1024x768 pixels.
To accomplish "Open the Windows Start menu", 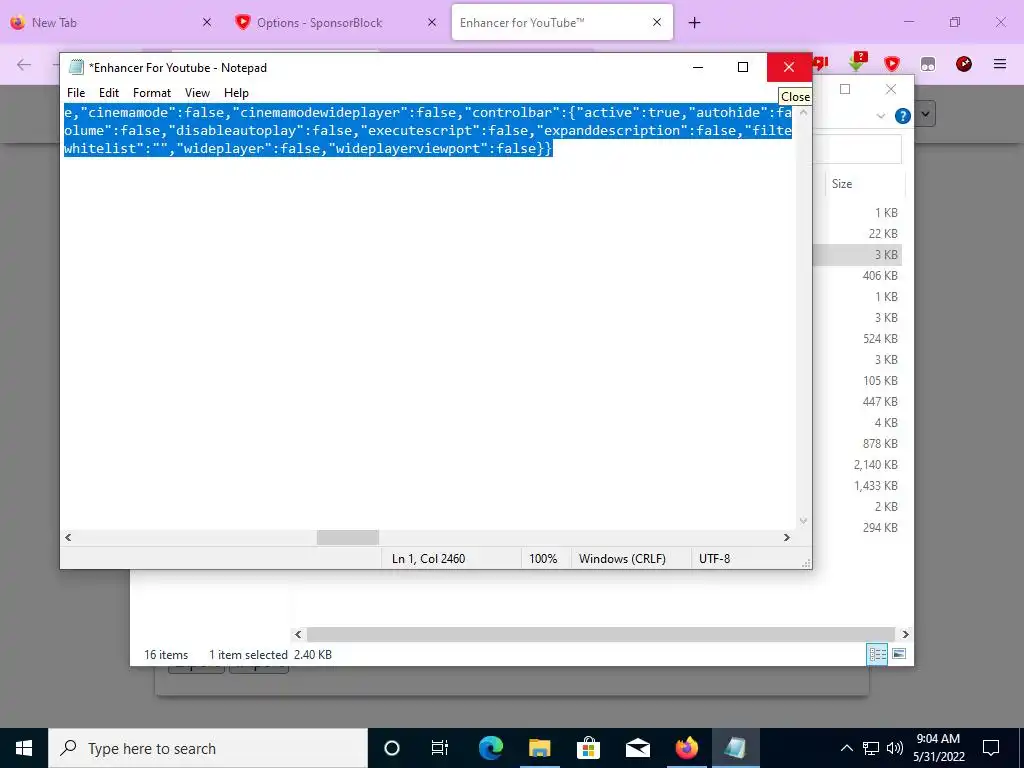I will (24, 748).
